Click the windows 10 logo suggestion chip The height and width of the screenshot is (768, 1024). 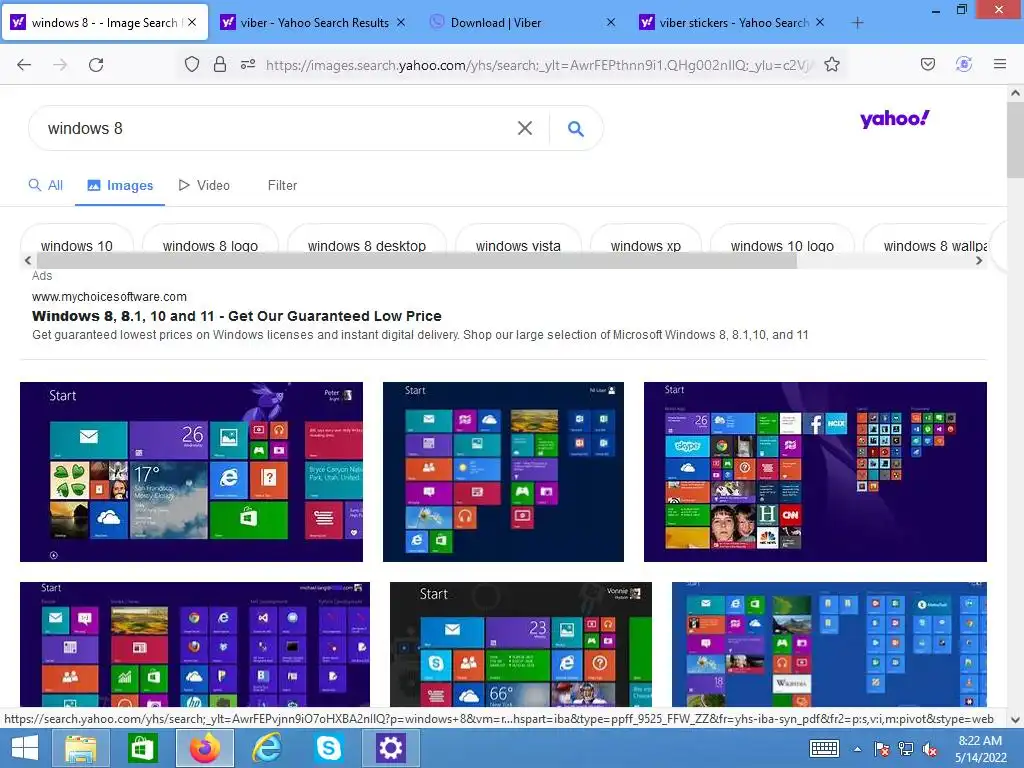pyautogui.click(x=782, y=246)
